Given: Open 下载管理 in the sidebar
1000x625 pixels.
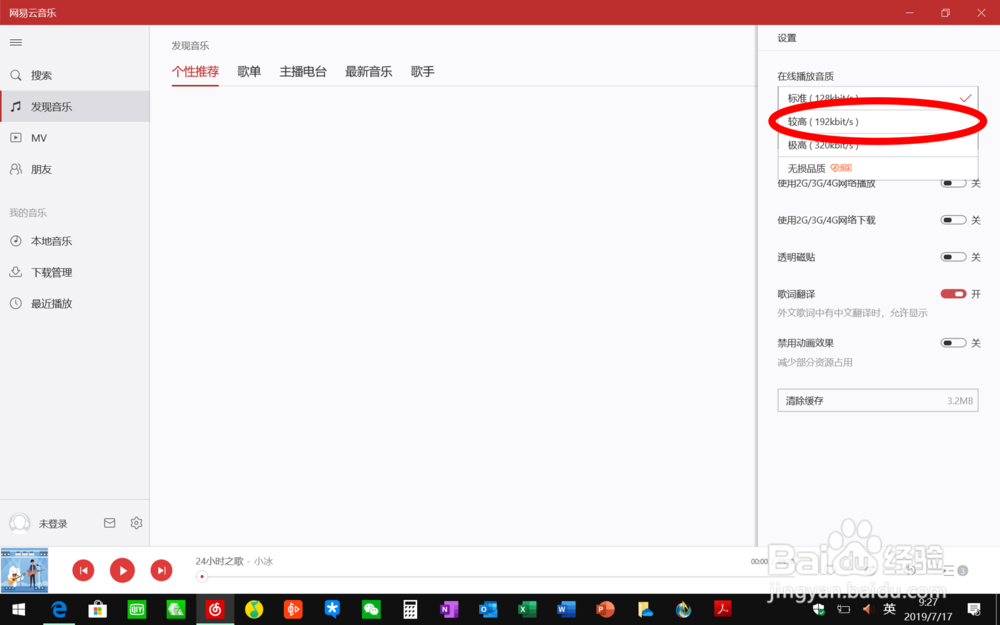Looking at the screenshot, I should pos(75,272).
